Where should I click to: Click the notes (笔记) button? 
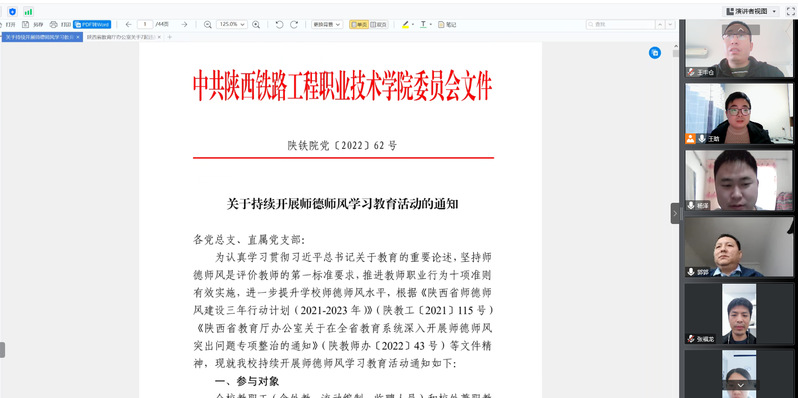447,24
